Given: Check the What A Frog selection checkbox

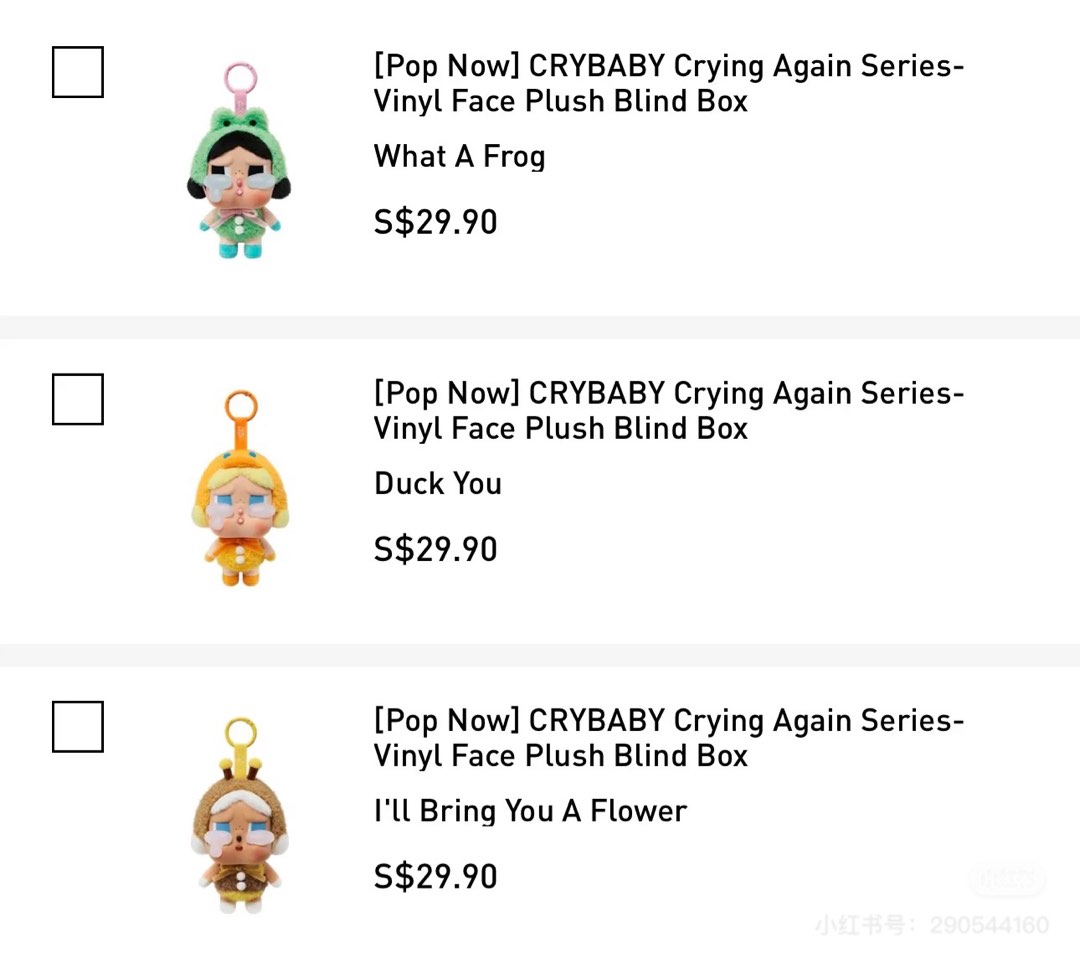Looking at the screenshot, I should (77, 71).
